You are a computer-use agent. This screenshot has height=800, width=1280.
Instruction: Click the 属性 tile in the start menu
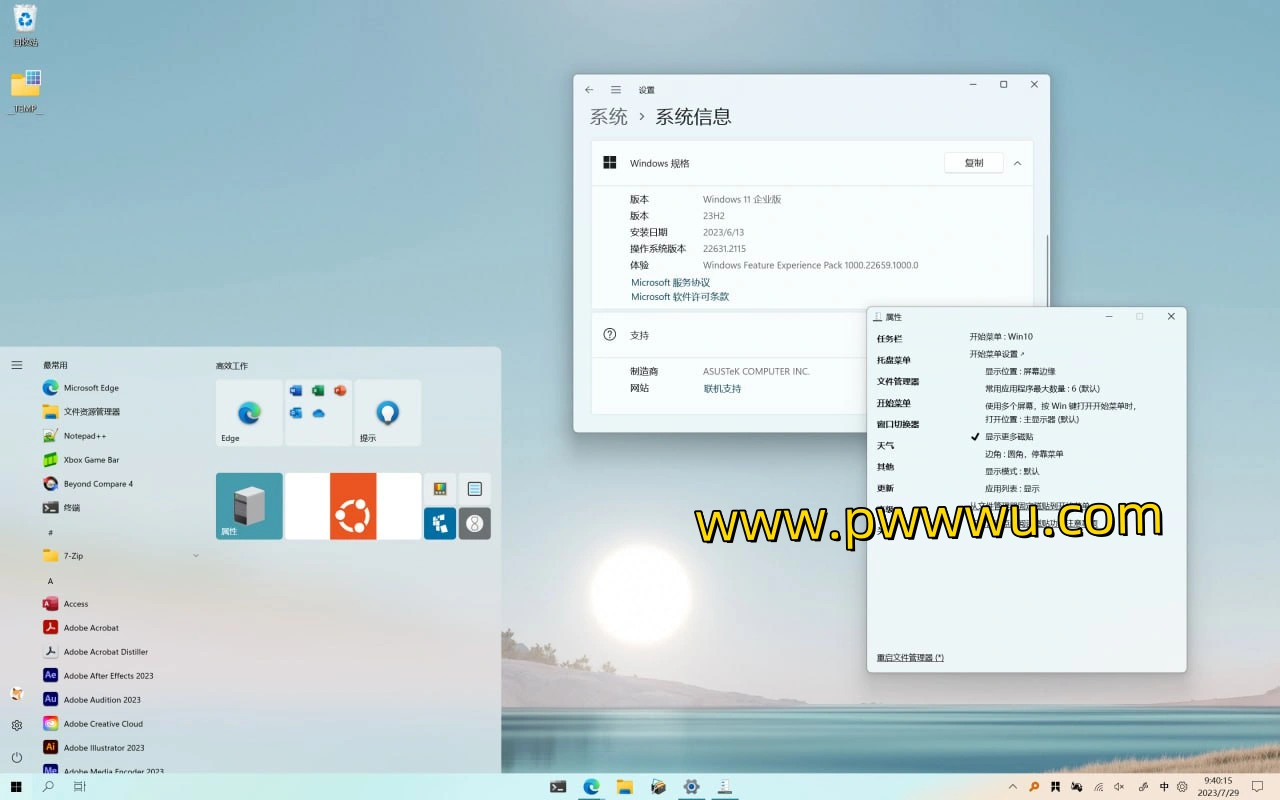[249, 506]
